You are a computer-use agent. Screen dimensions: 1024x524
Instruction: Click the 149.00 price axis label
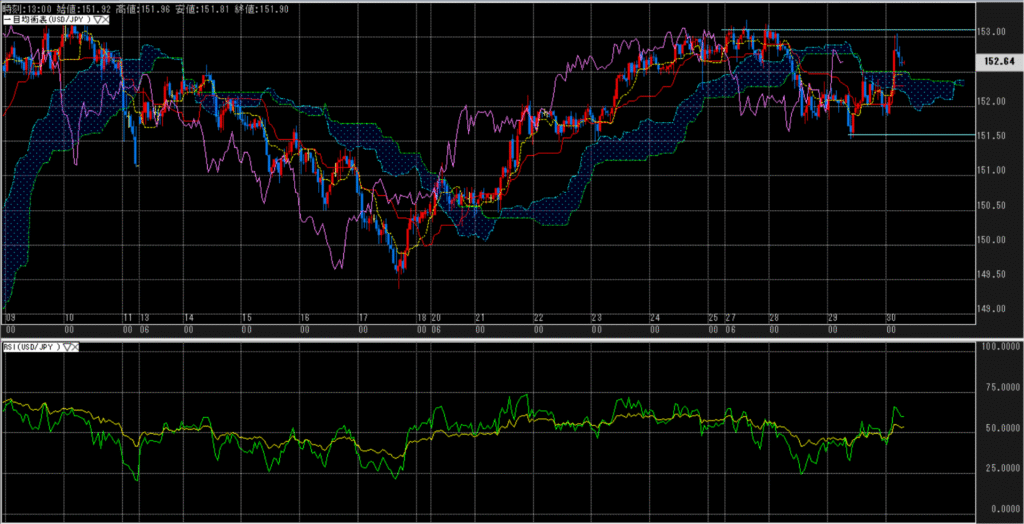[x=990, y=309]
